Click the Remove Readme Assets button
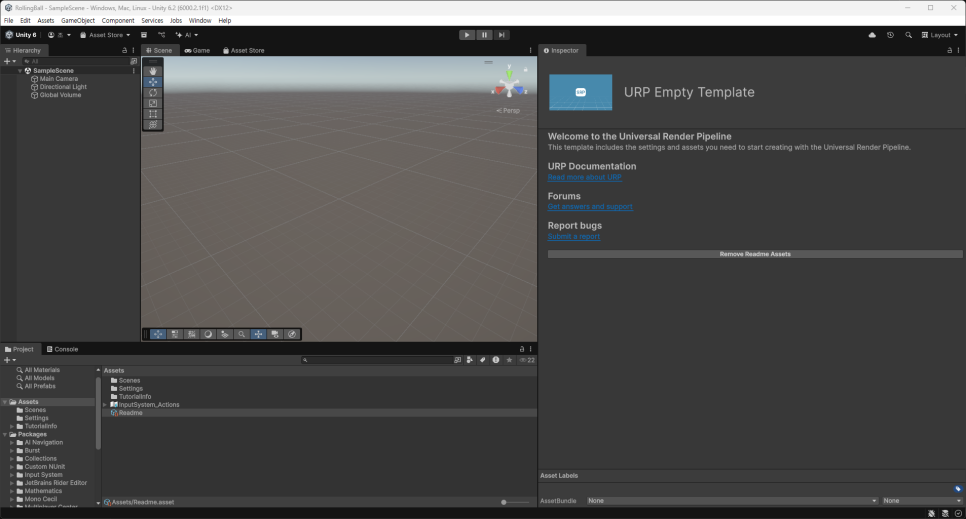This screenshot has width=966, height=519. tap(755, 254)
